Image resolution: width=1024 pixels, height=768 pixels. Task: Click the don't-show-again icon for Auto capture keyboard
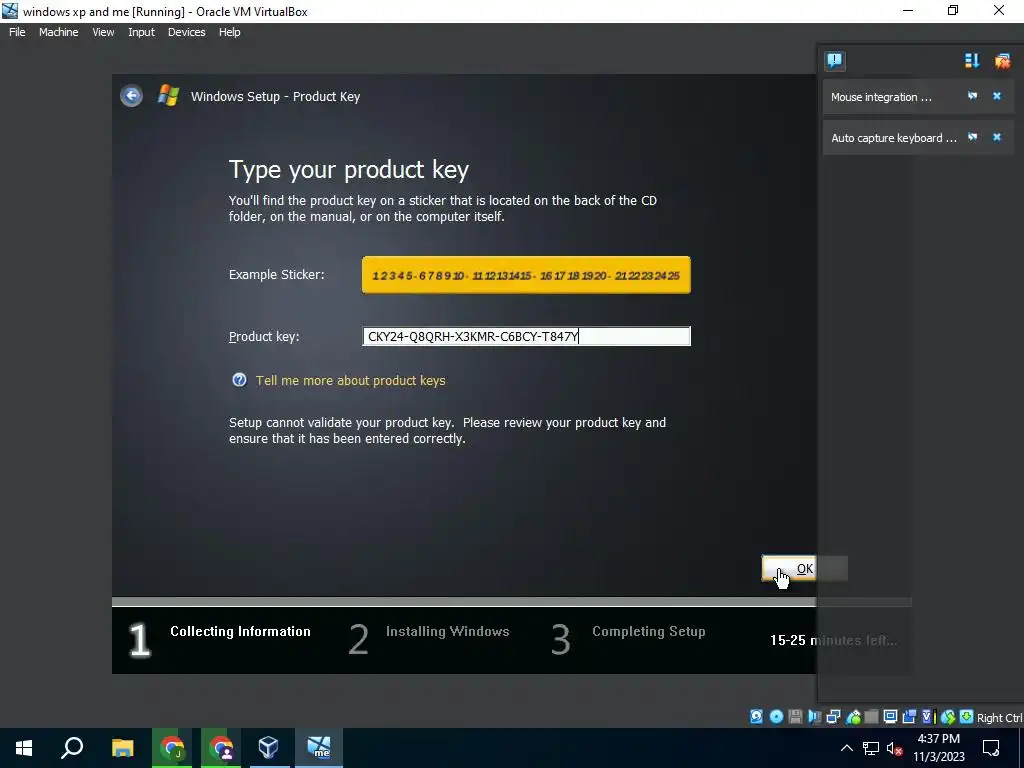(x=972, y=137)
